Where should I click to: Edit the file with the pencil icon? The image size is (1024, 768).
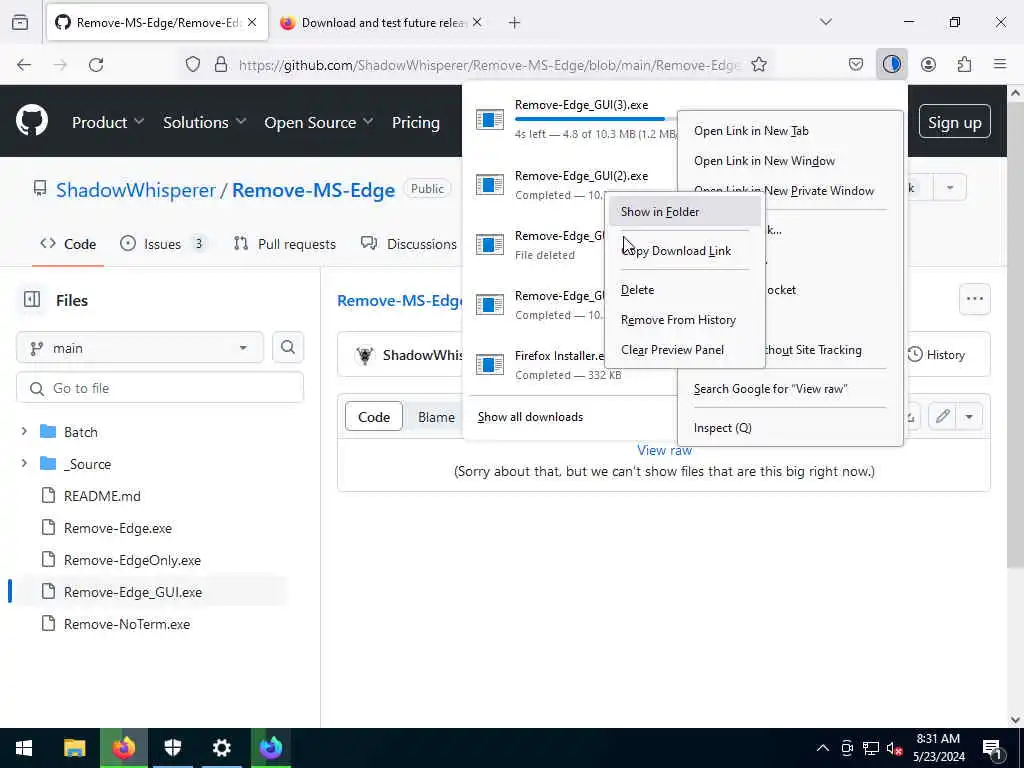942,417
